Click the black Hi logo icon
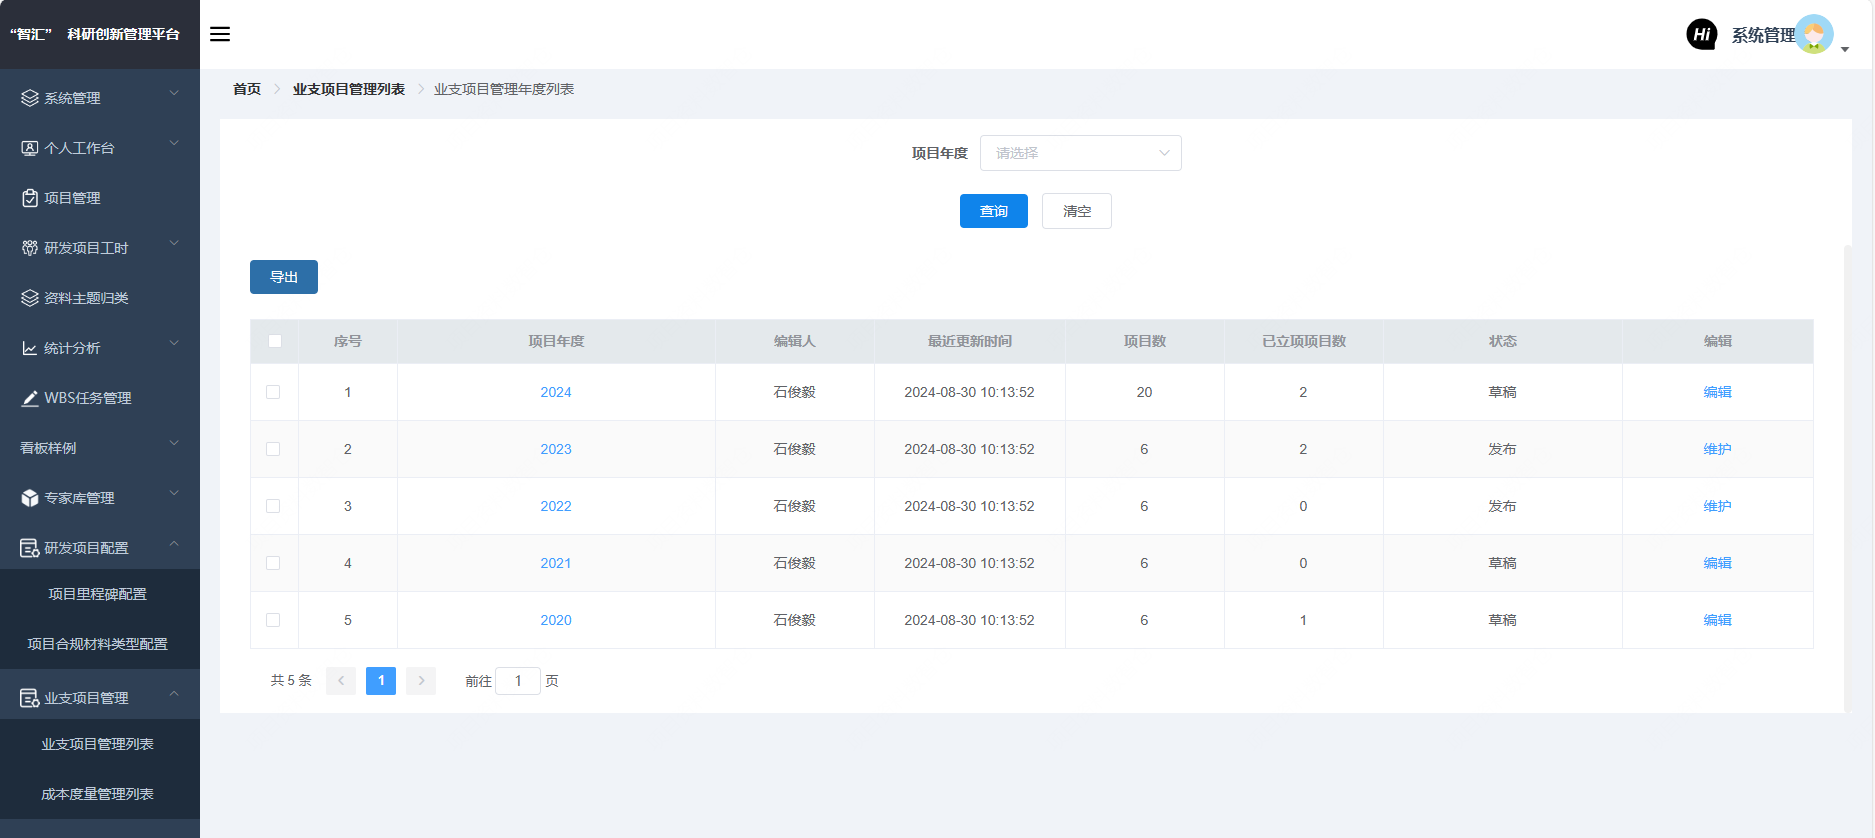This screenshot has width=1875, height=838. 1701,35
